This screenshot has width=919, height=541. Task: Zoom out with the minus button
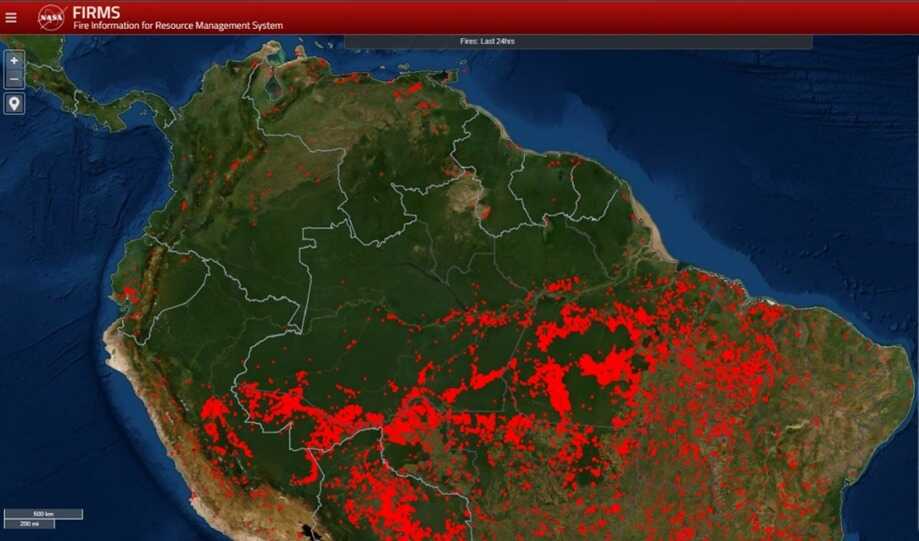pyautogui.click(x=14, y=79)
